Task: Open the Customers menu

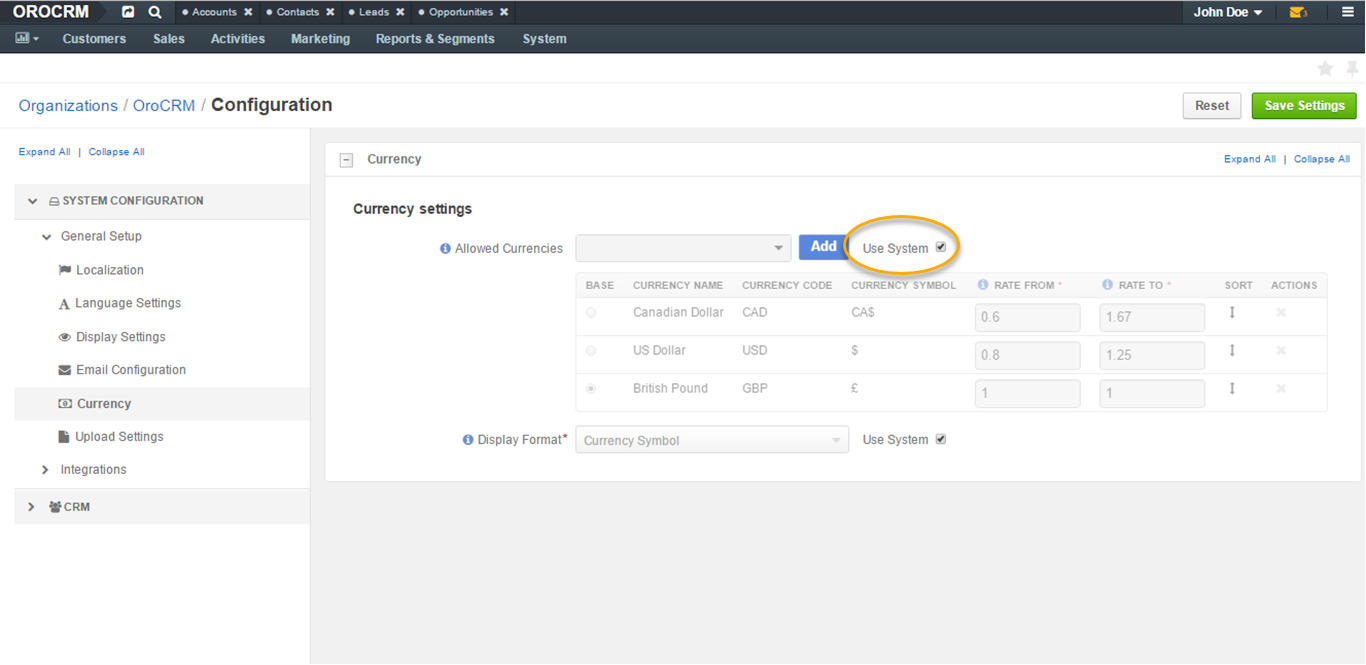Action: (x=94, y=39)
